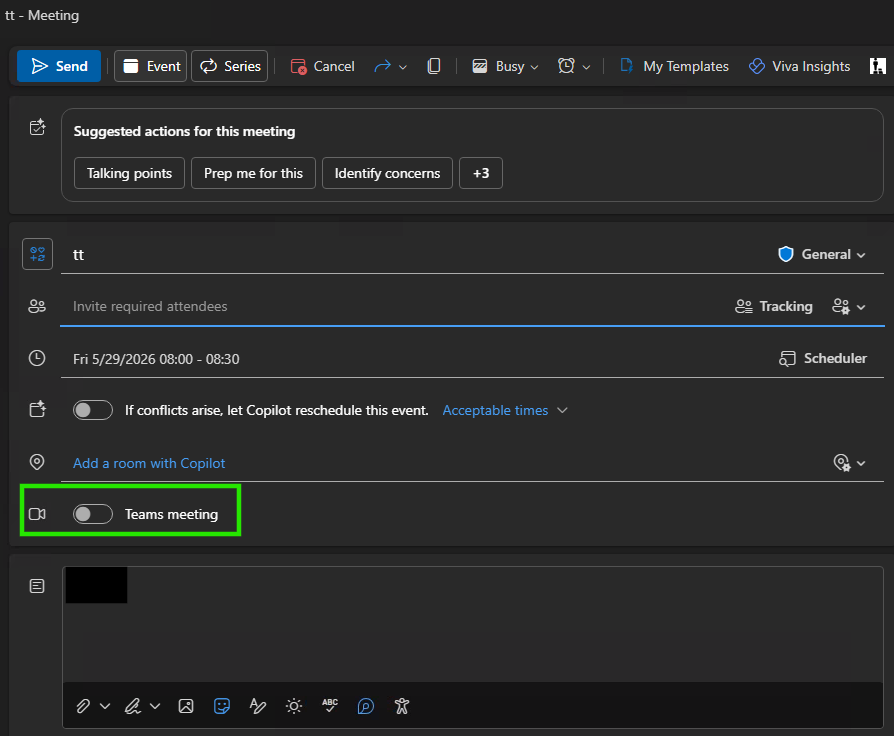Viewport: 894px width, 736px height.
Task: Click the date and time Fri 5/29/2026
Action: 156,359
